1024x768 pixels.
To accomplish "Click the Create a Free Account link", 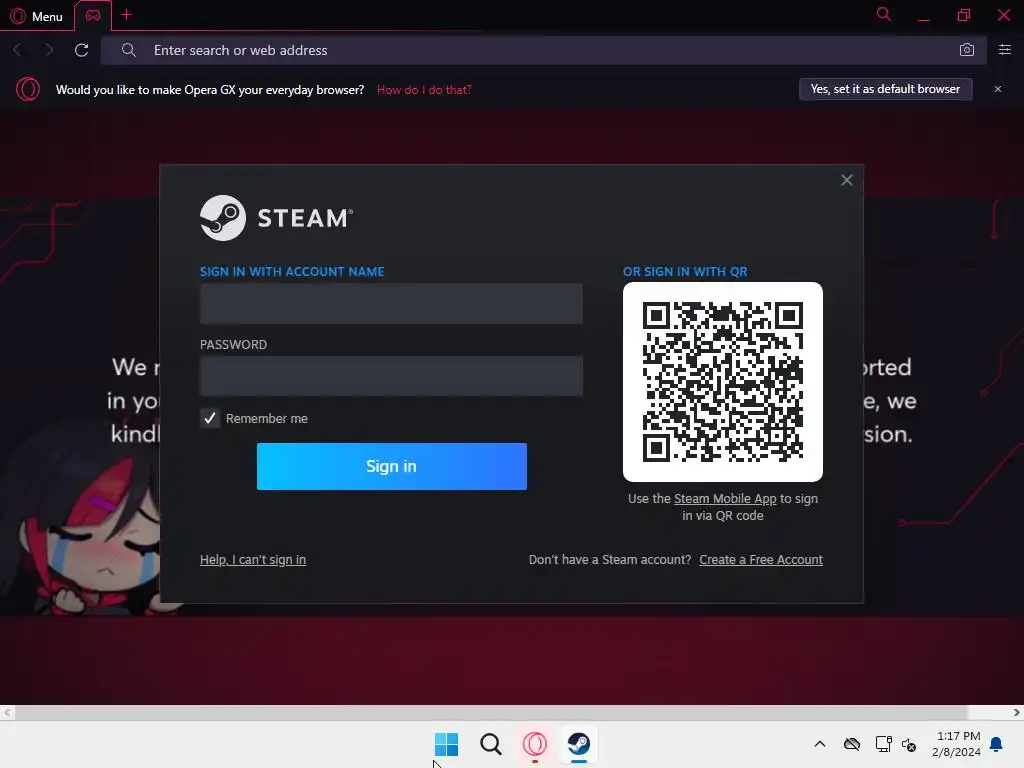I will coord(761,560).
